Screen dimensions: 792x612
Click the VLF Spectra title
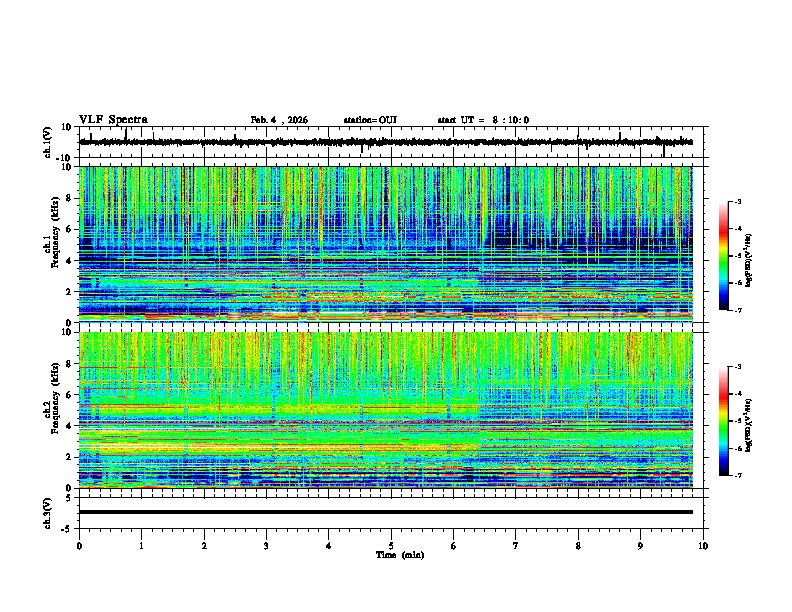tap(113, 120)
